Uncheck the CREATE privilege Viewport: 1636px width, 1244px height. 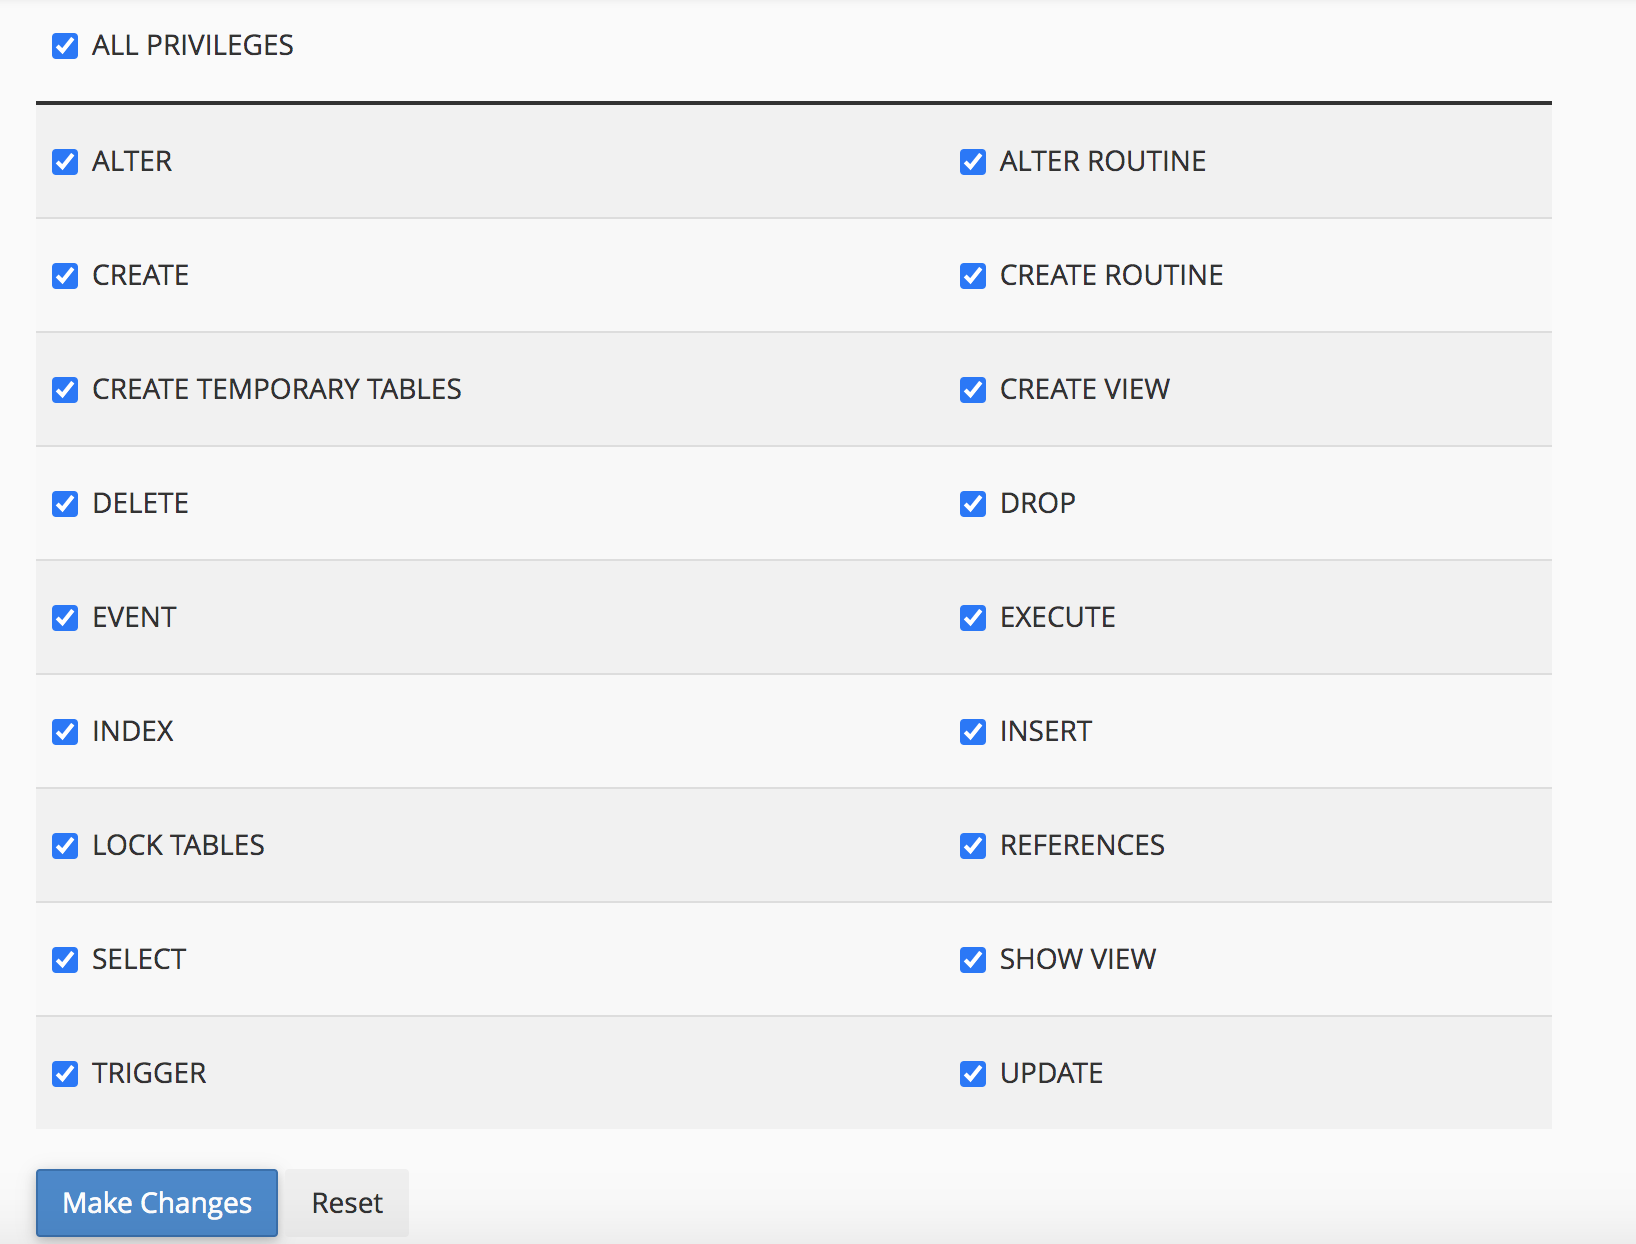(x=65, y=276)
